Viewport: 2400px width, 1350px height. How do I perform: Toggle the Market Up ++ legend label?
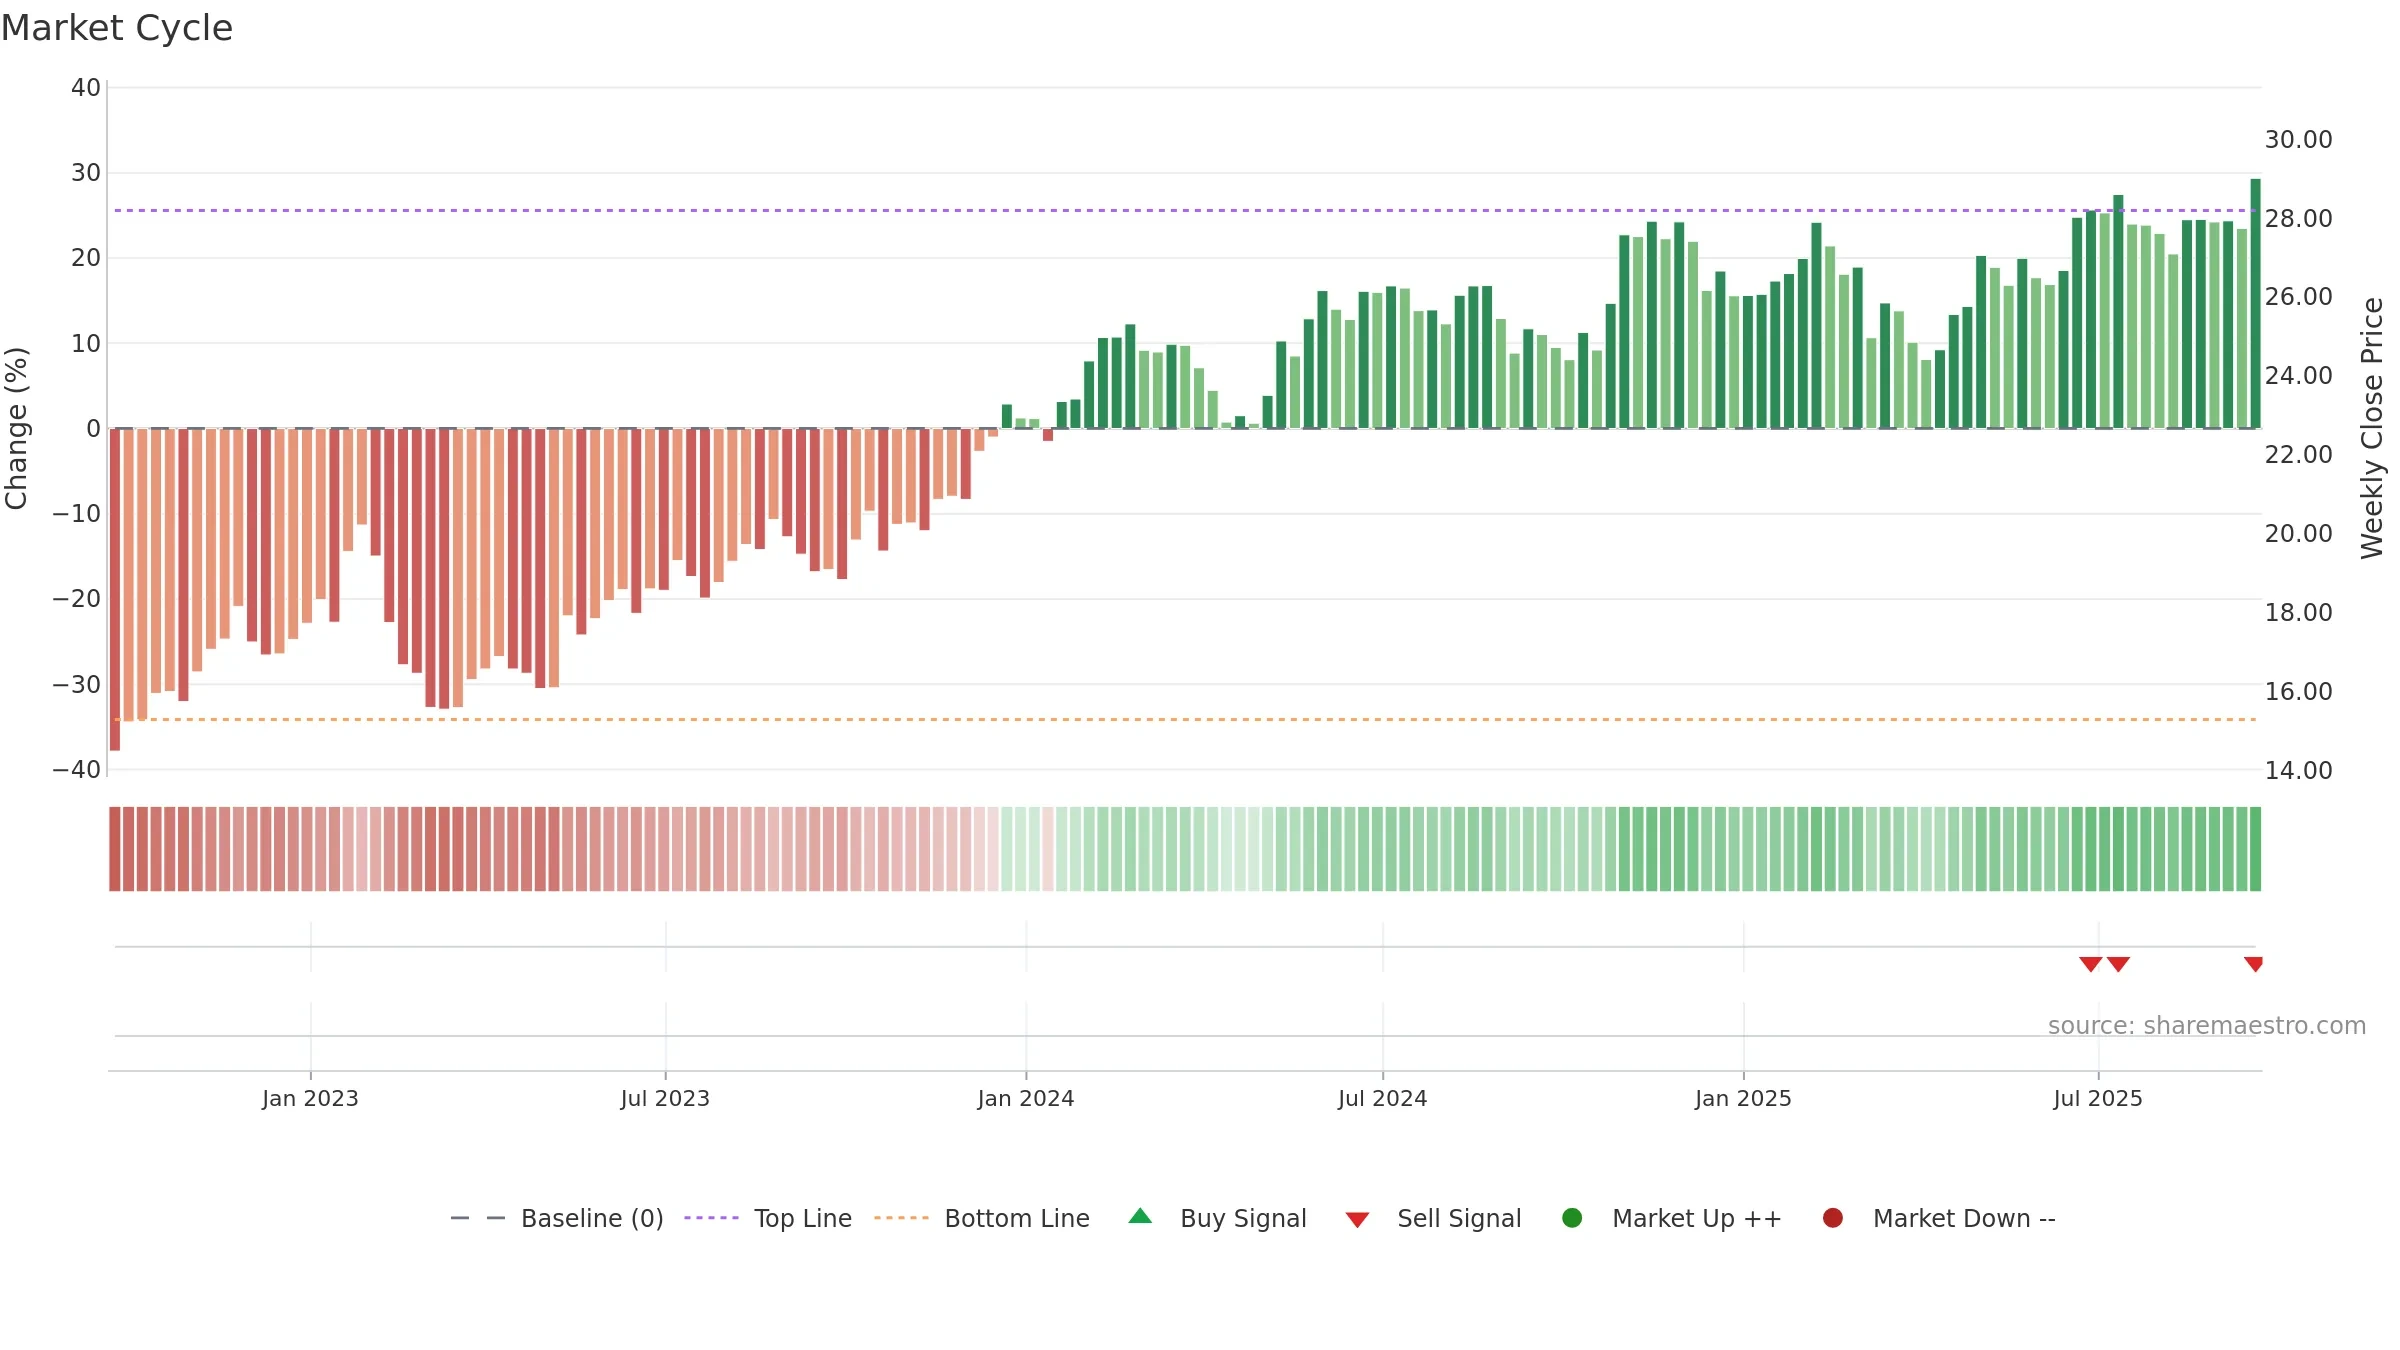tap(1697, 1218)
